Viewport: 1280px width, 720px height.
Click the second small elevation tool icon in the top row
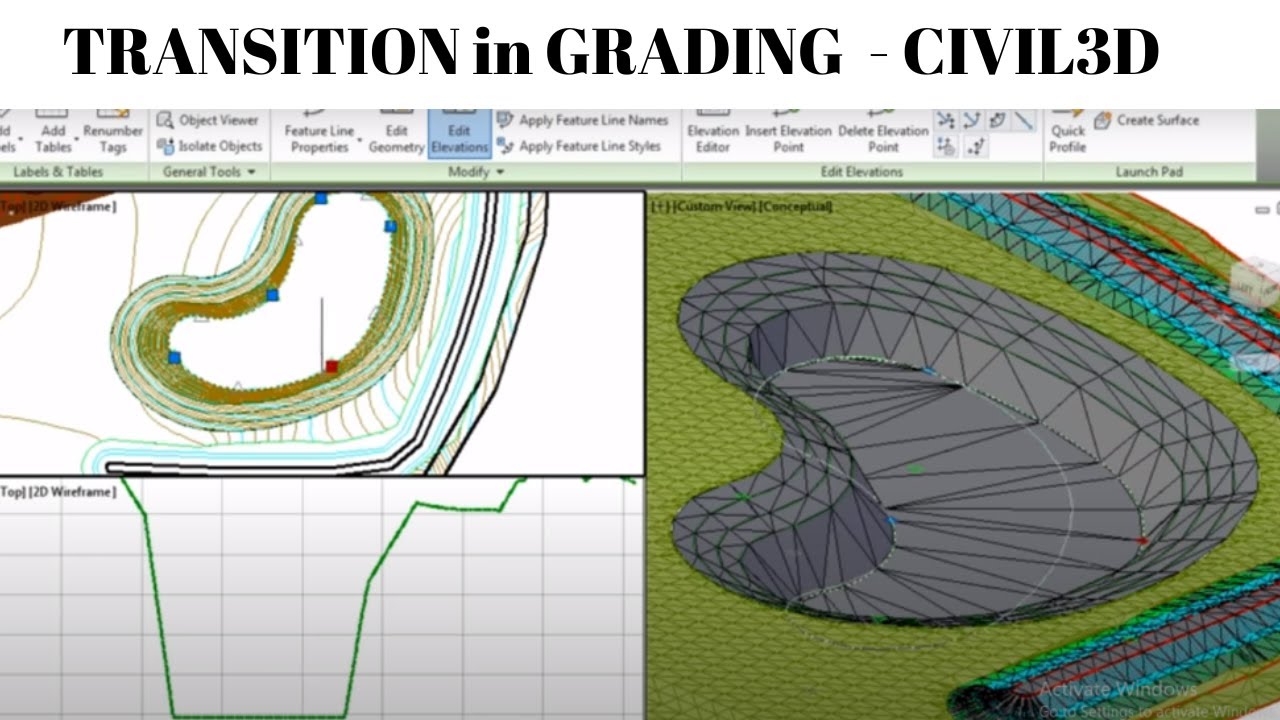971,121
